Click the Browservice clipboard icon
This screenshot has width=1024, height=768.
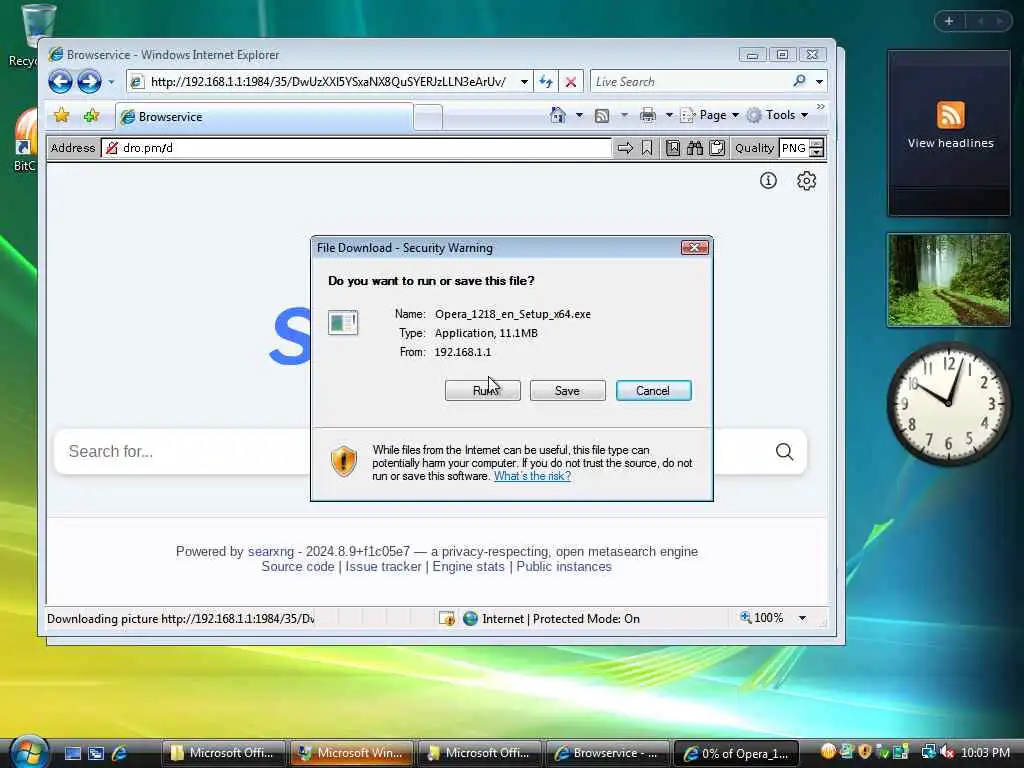click(x=717, y=148)
